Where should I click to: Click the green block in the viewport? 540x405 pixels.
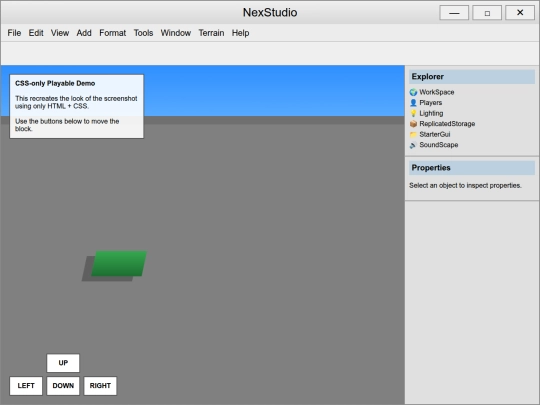pos(119,263)
